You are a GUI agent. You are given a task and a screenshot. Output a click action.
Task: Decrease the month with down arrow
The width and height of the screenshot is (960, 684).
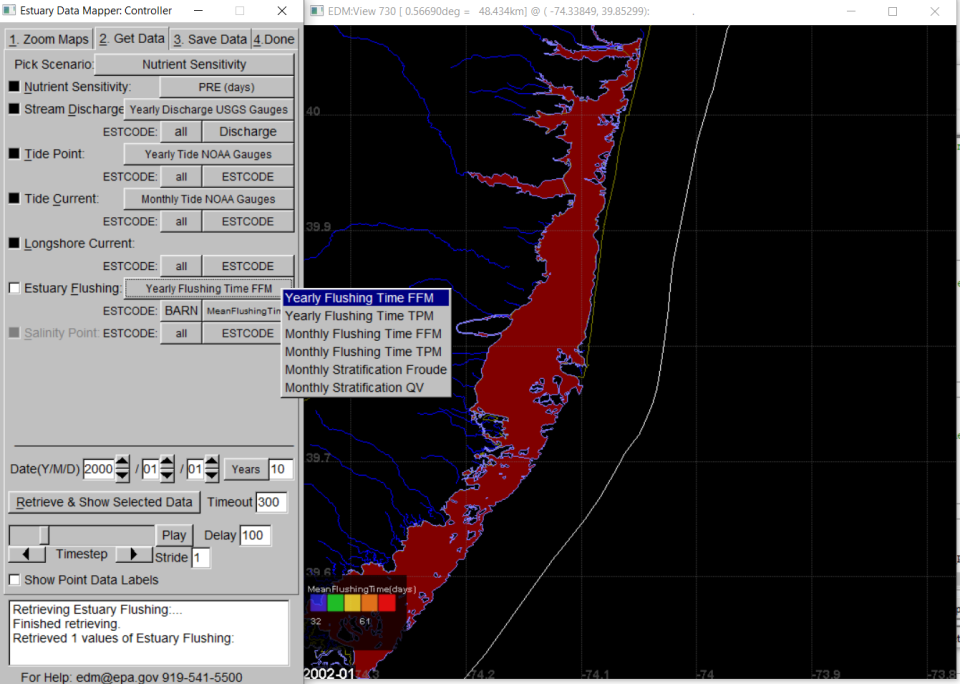(x=167, y=475)
